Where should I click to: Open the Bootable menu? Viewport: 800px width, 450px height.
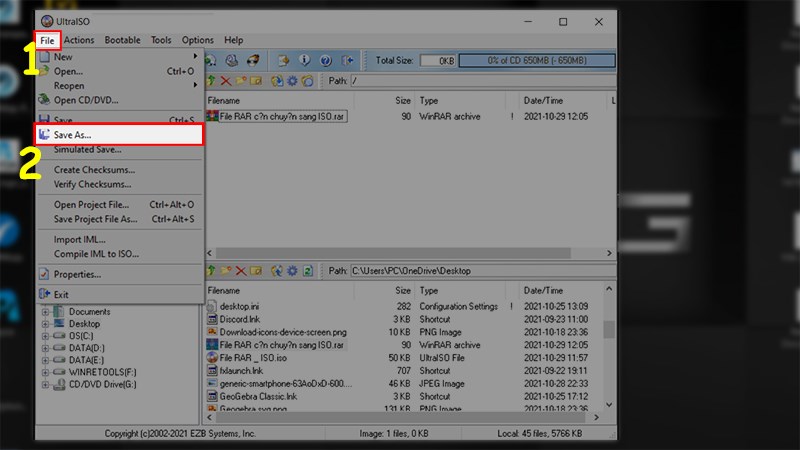coord(122,40)
